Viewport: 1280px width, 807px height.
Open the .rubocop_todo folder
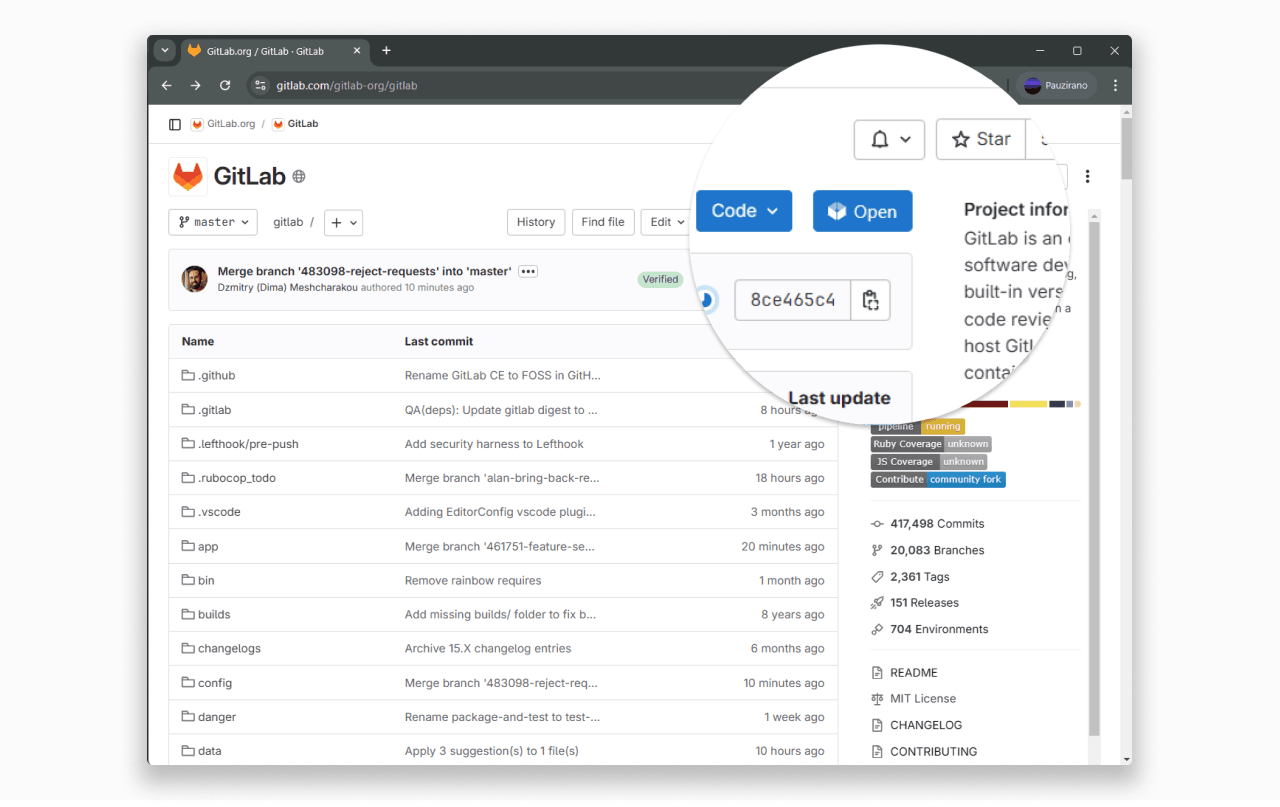pyautogui.click(x=236, y=478)
